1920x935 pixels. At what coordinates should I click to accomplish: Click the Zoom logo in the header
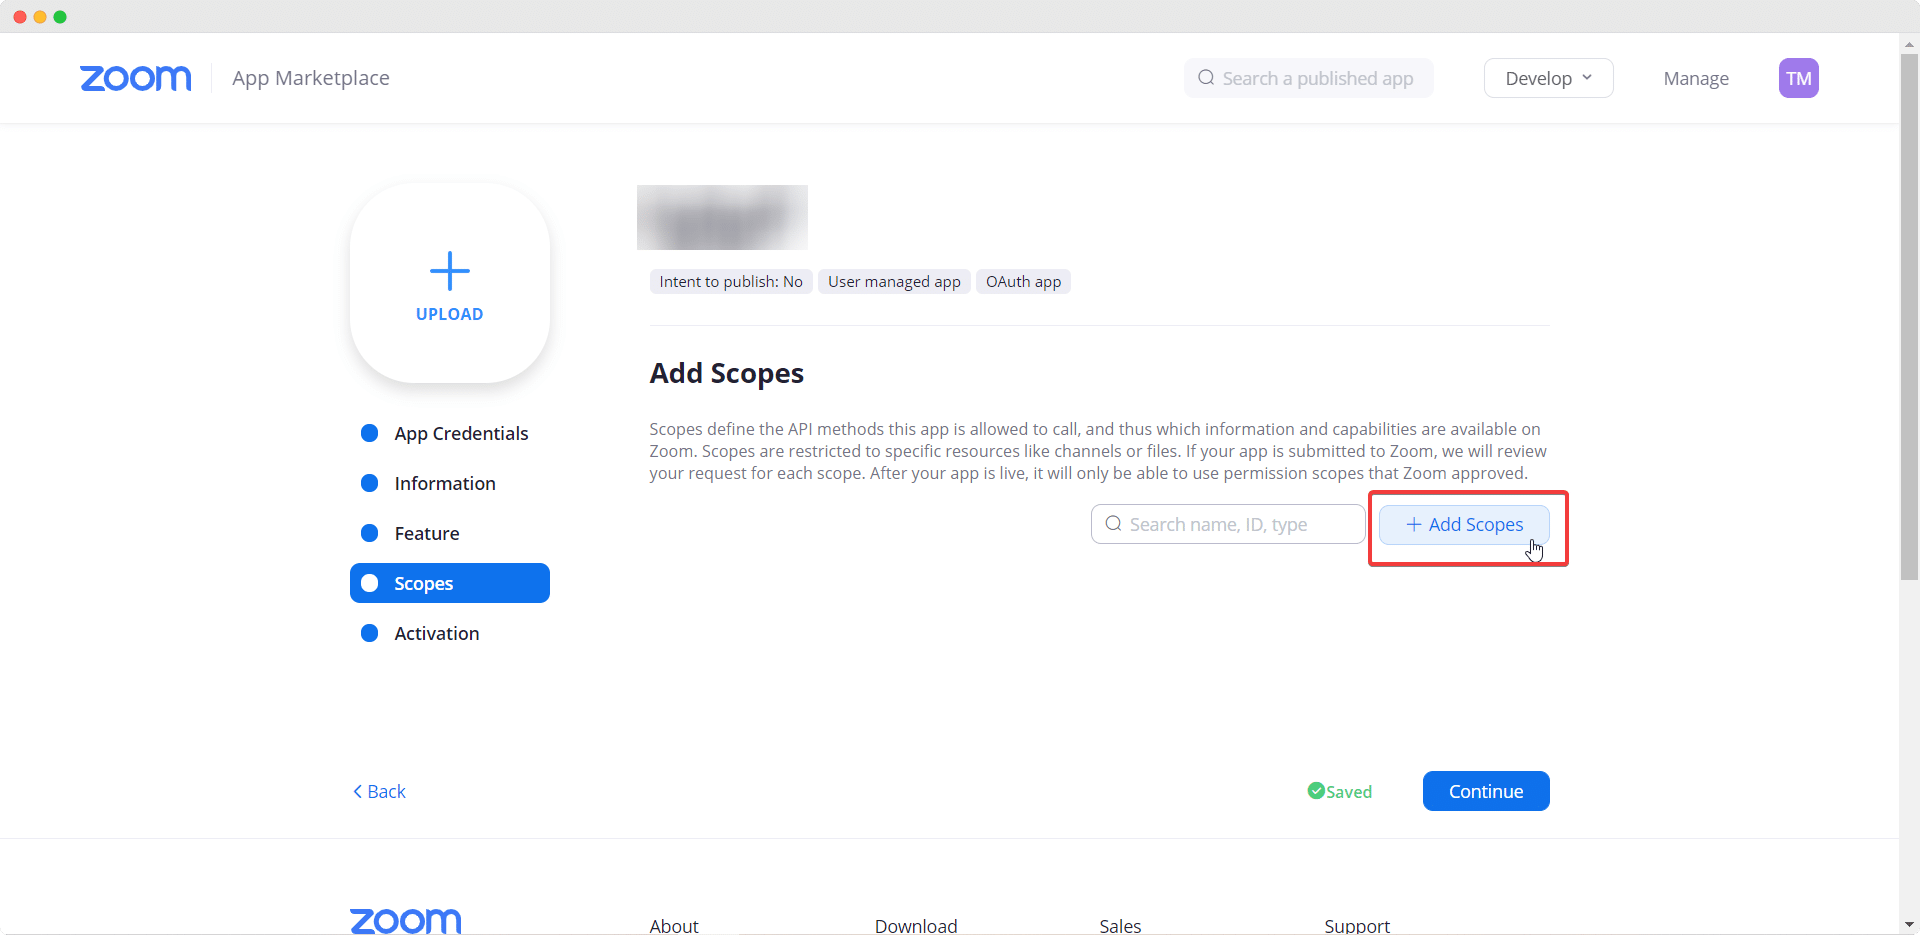(136, 78)
